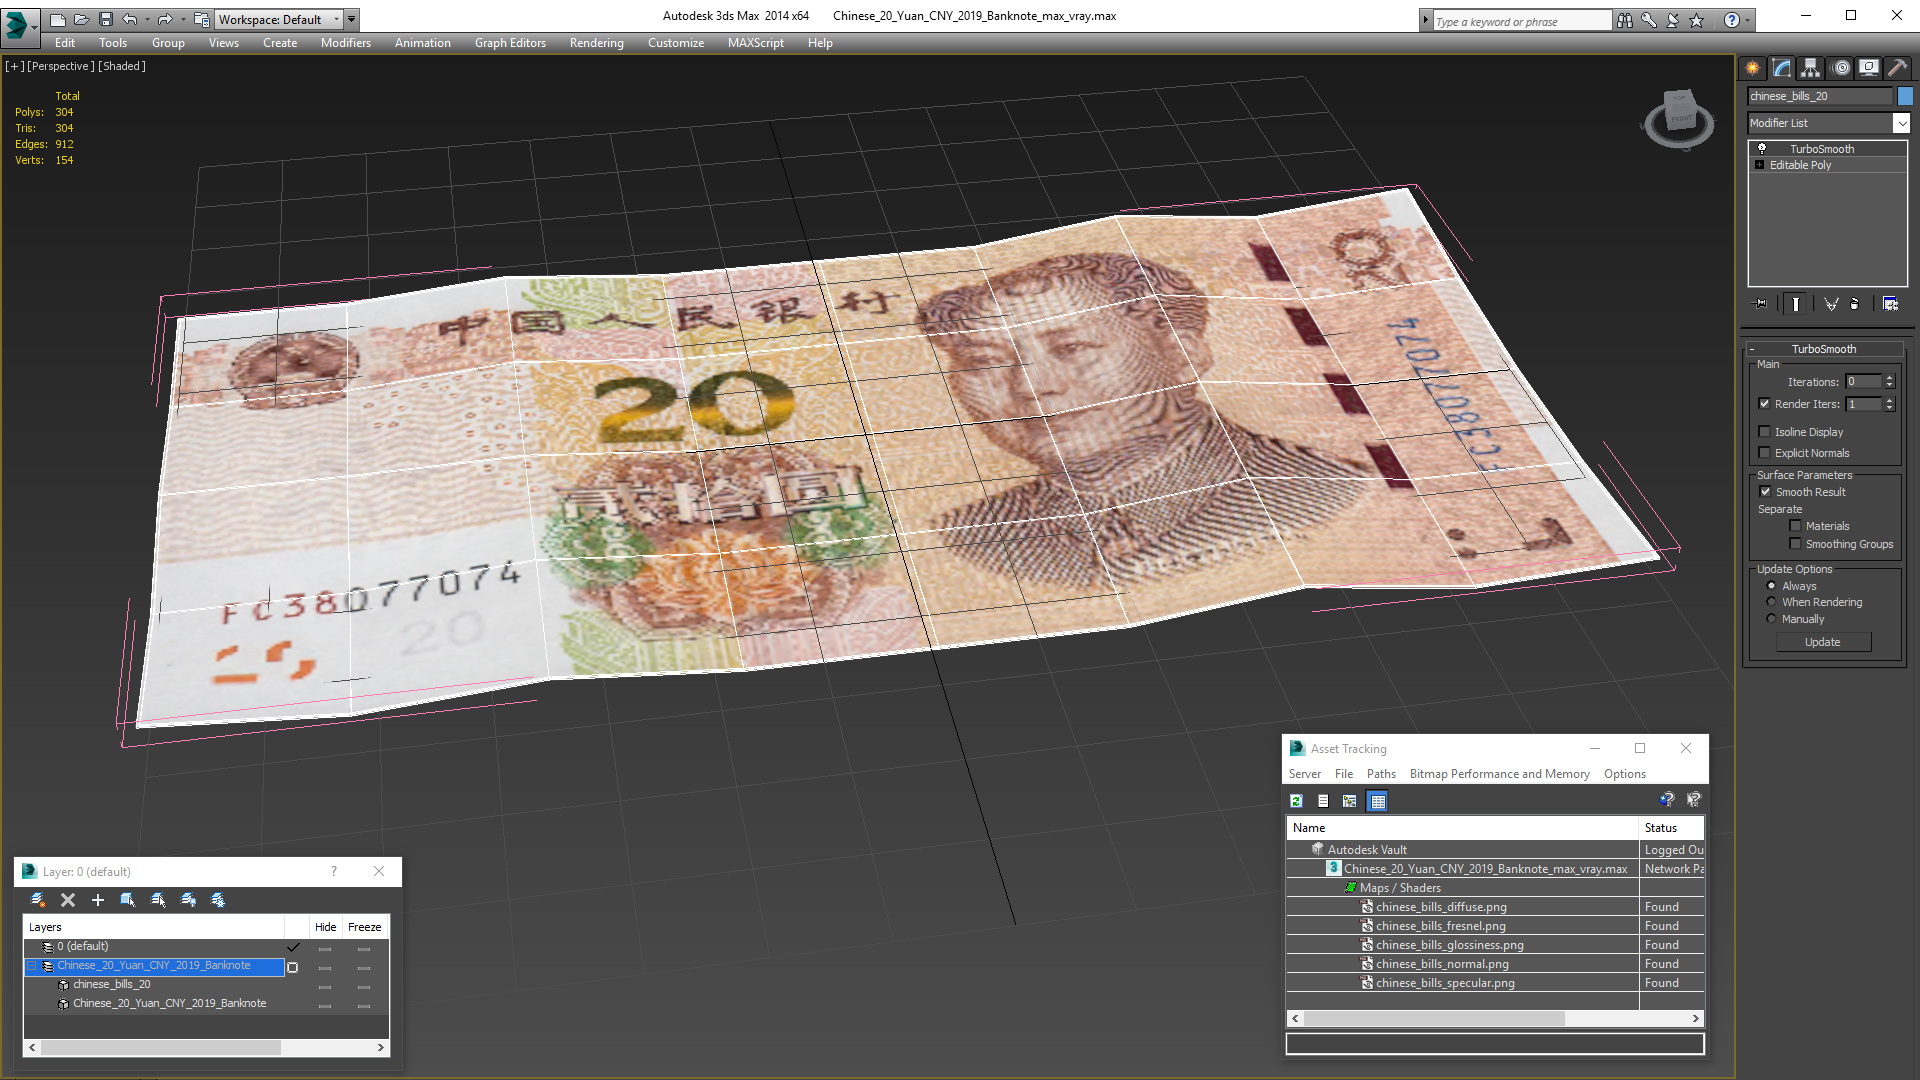The image size is (1920, 1080).
Task: Expand the Editable Poly plus sign in stack
Action: tap(1759, 165)
